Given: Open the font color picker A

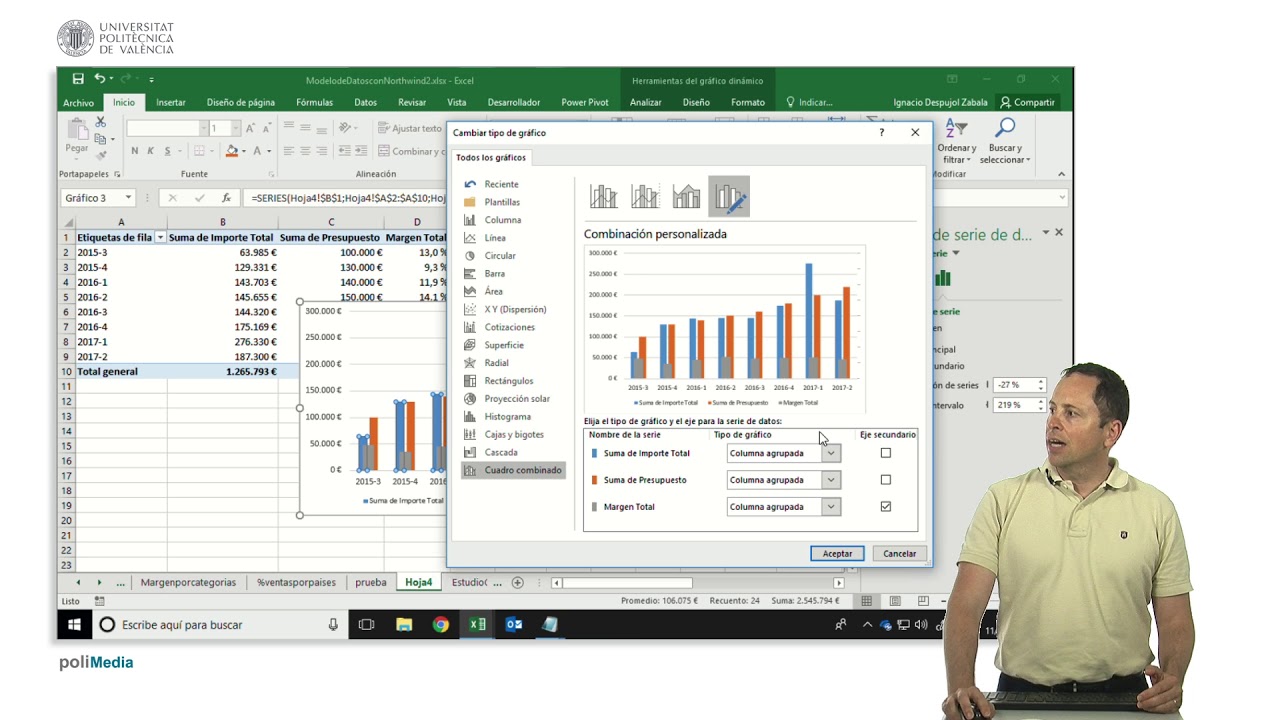Looking at the screenshot, I should (257, 151).
